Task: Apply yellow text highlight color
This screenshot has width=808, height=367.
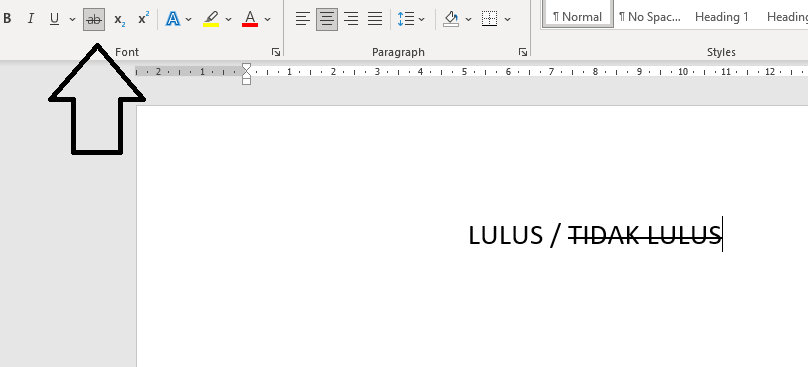Action: click(x=211, y=20)
